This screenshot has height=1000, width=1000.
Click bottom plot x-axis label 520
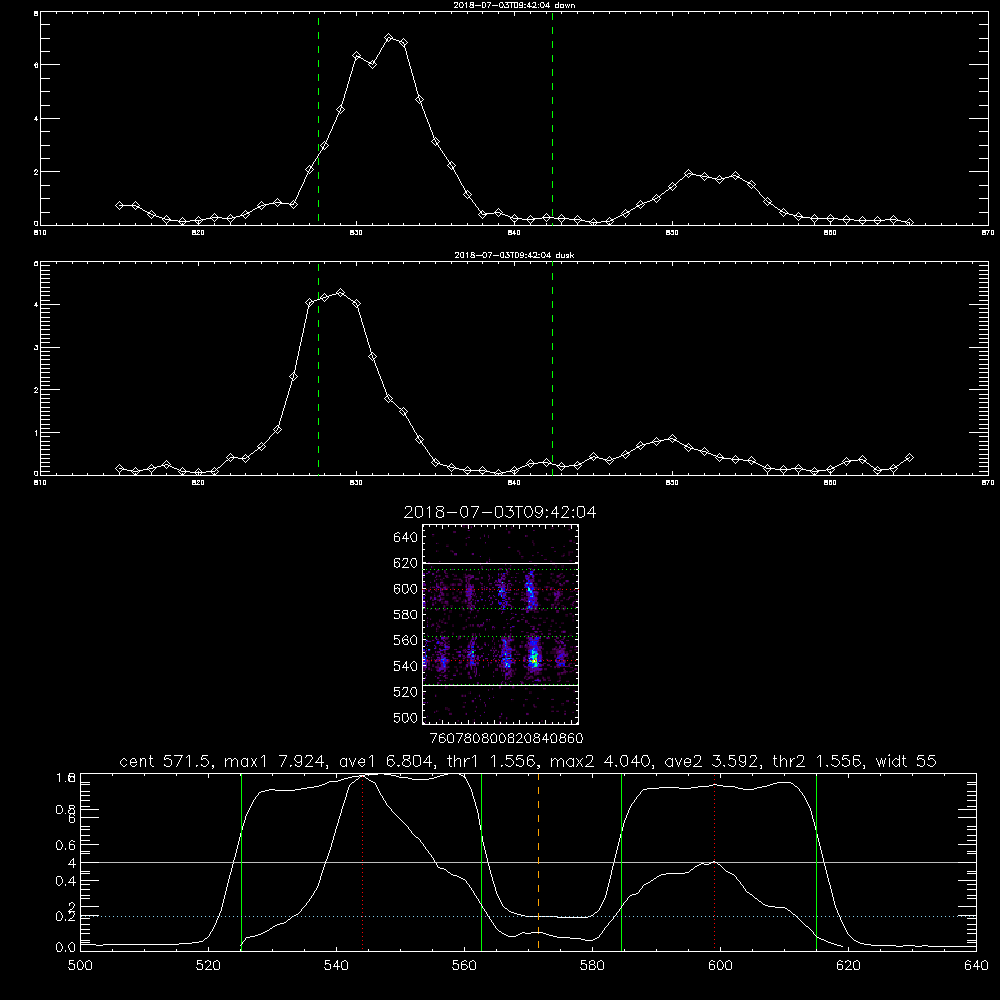208,966
